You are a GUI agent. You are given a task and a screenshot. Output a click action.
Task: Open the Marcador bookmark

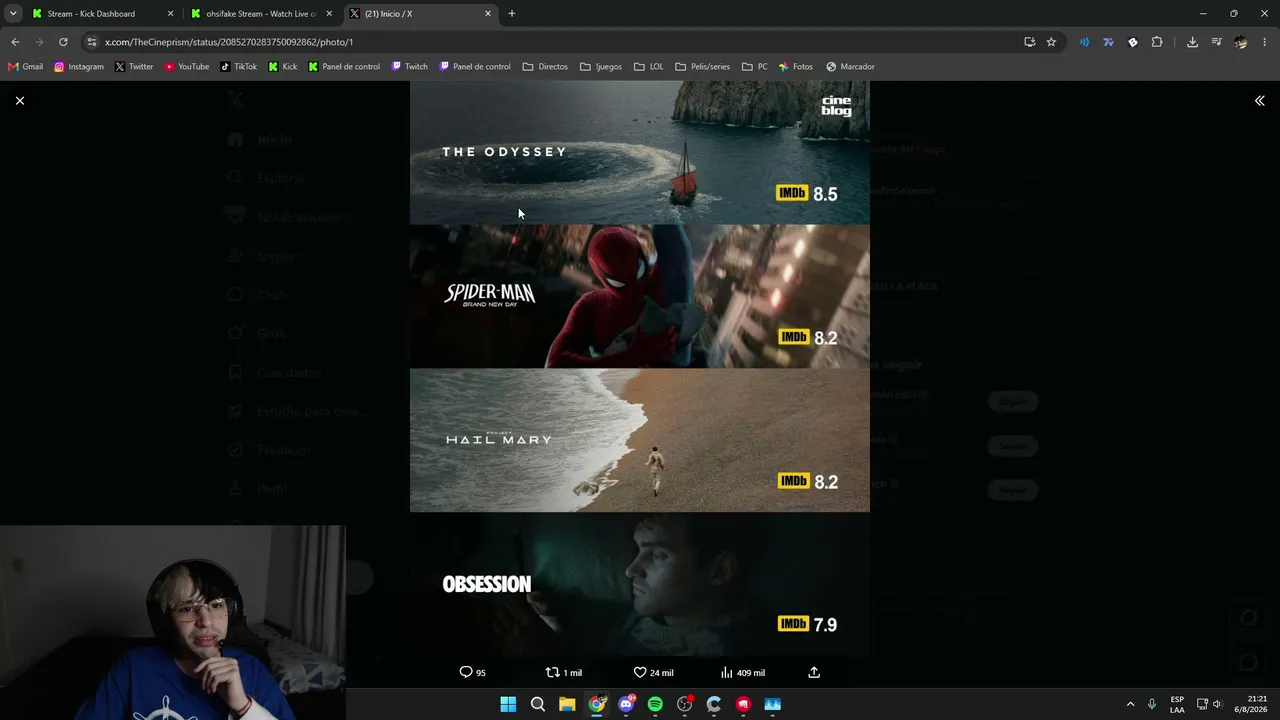coord(850,67)
